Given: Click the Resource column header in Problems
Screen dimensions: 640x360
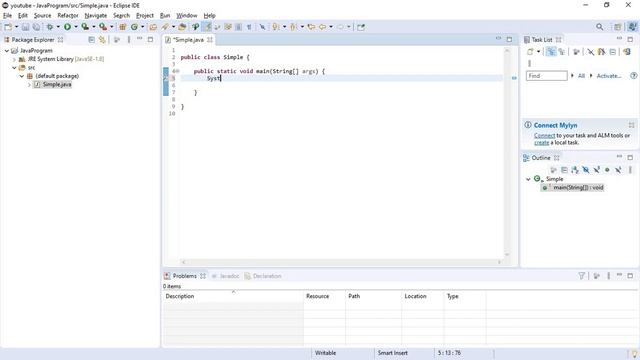Looking at the screenshot, I should point(324,296).
